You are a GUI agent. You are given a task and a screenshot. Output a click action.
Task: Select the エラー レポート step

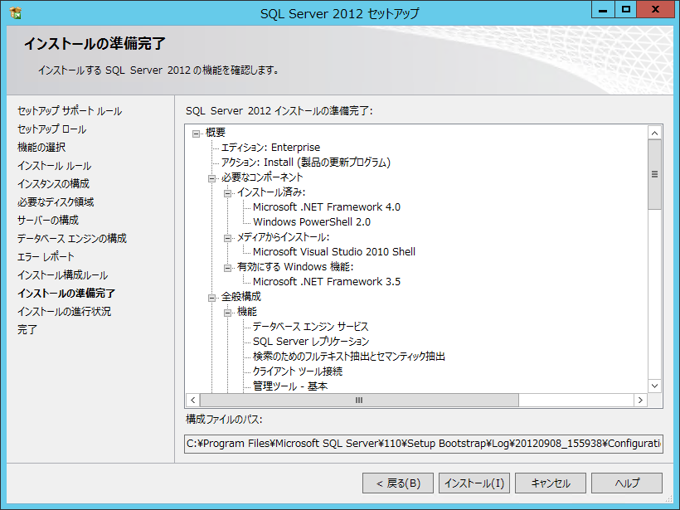pyautogui.click(x=46, y=257)
